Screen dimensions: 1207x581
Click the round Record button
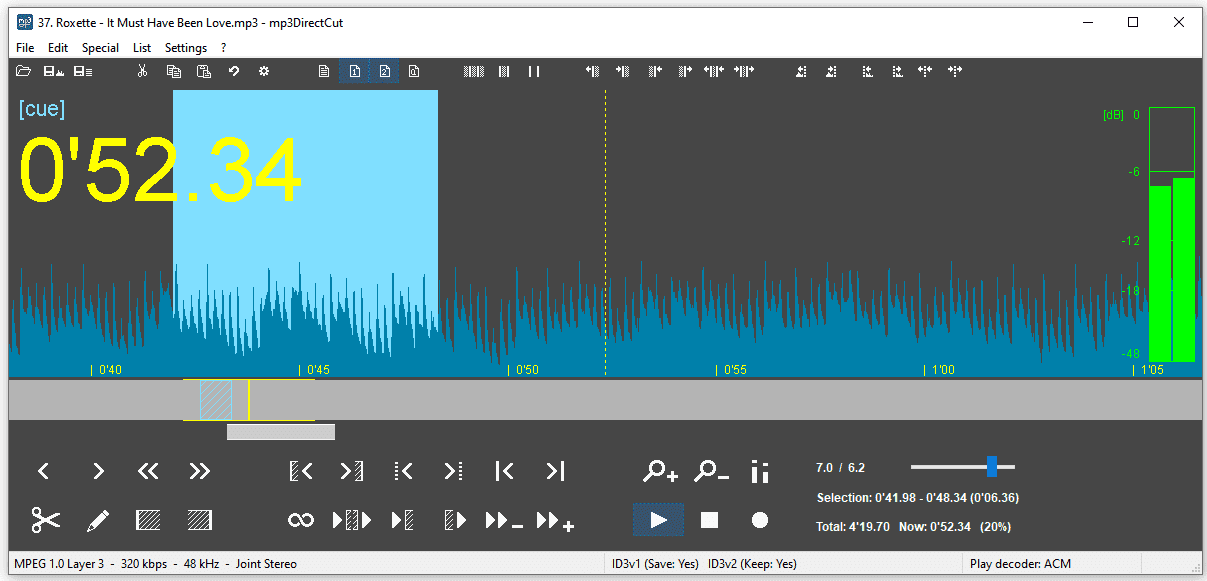(x=760, y=520)
